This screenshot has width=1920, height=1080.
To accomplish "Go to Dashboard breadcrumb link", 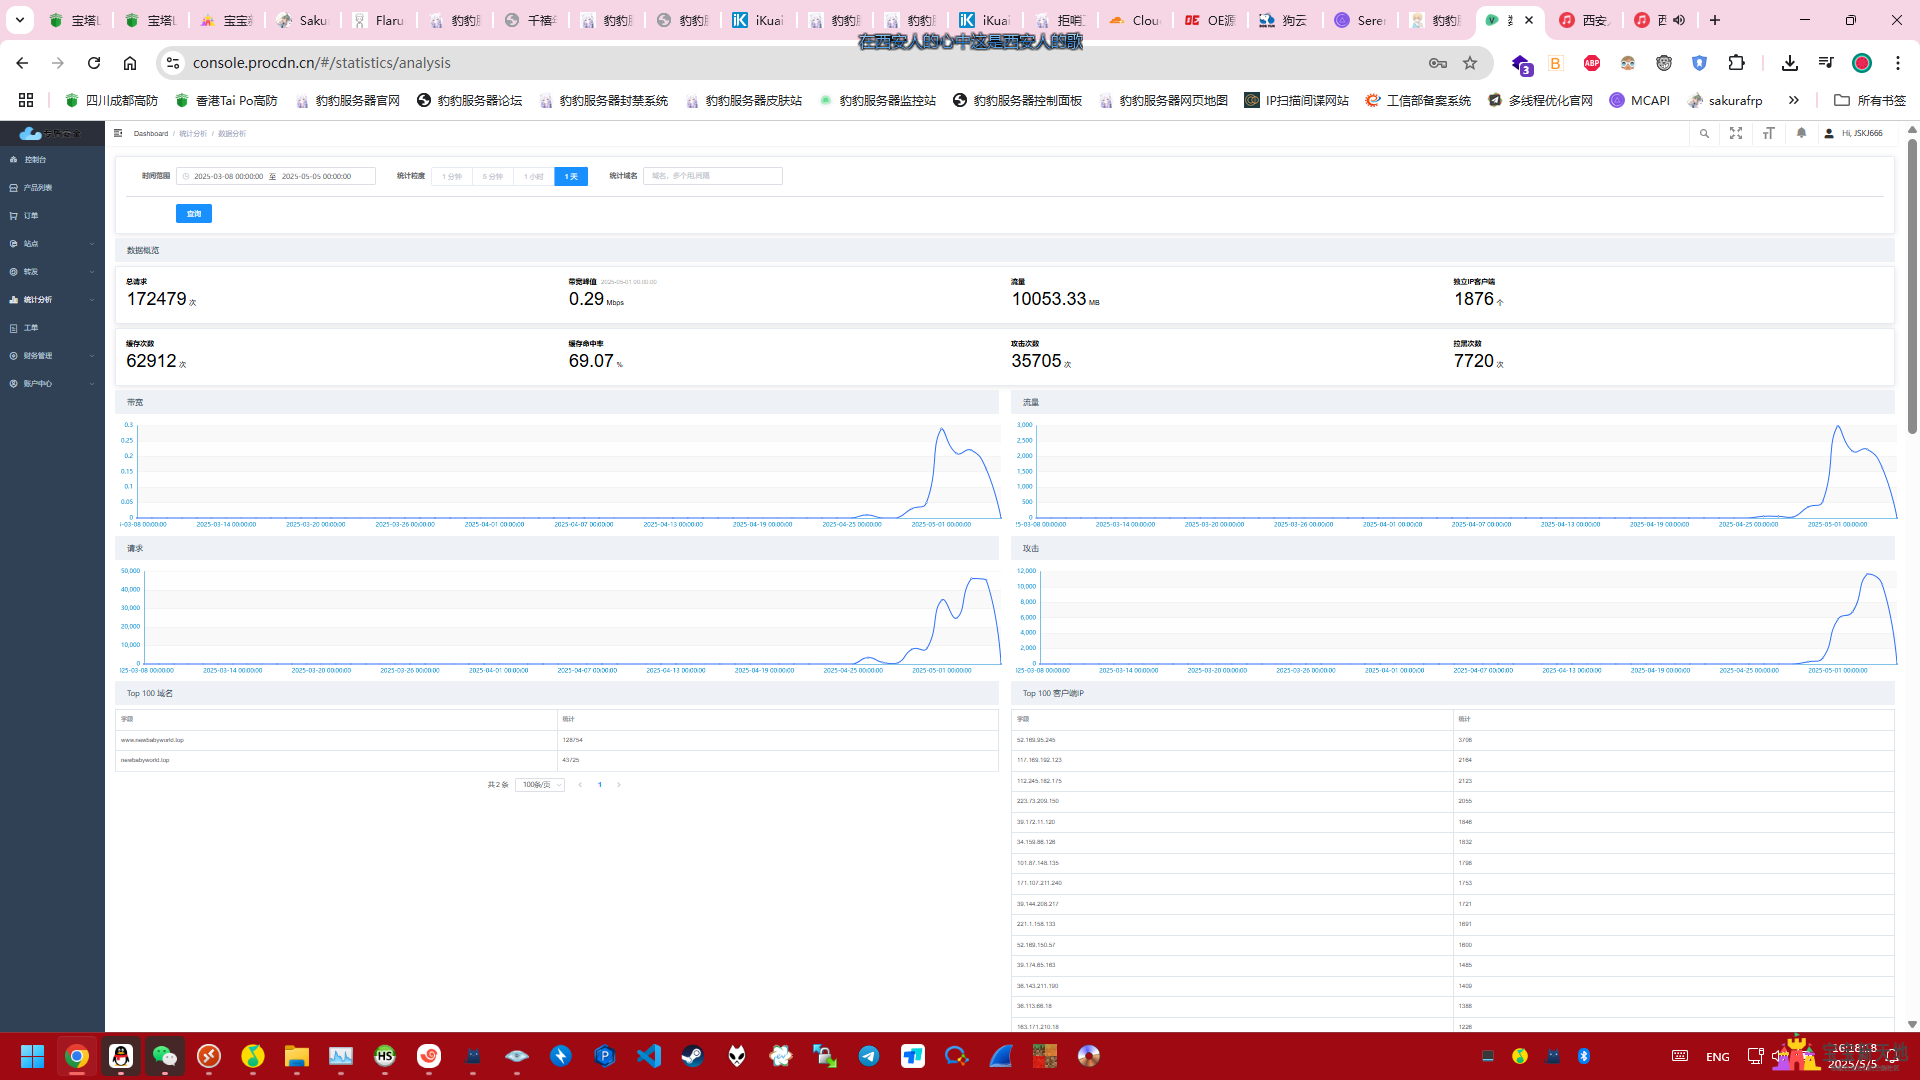I will (x=151, y=133).
